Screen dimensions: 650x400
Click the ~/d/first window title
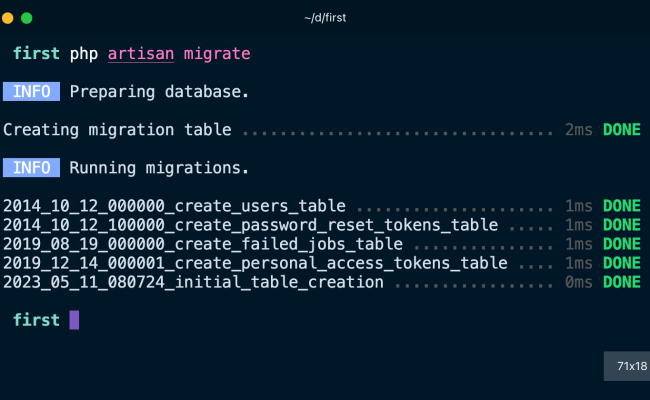pyautogui.click(x=325, y=18)
